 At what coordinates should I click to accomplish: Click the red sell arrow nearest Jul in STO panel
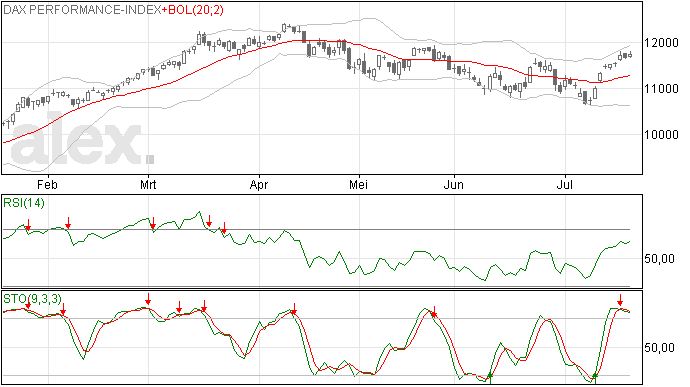pyautogui.click(x=620, y=300)
